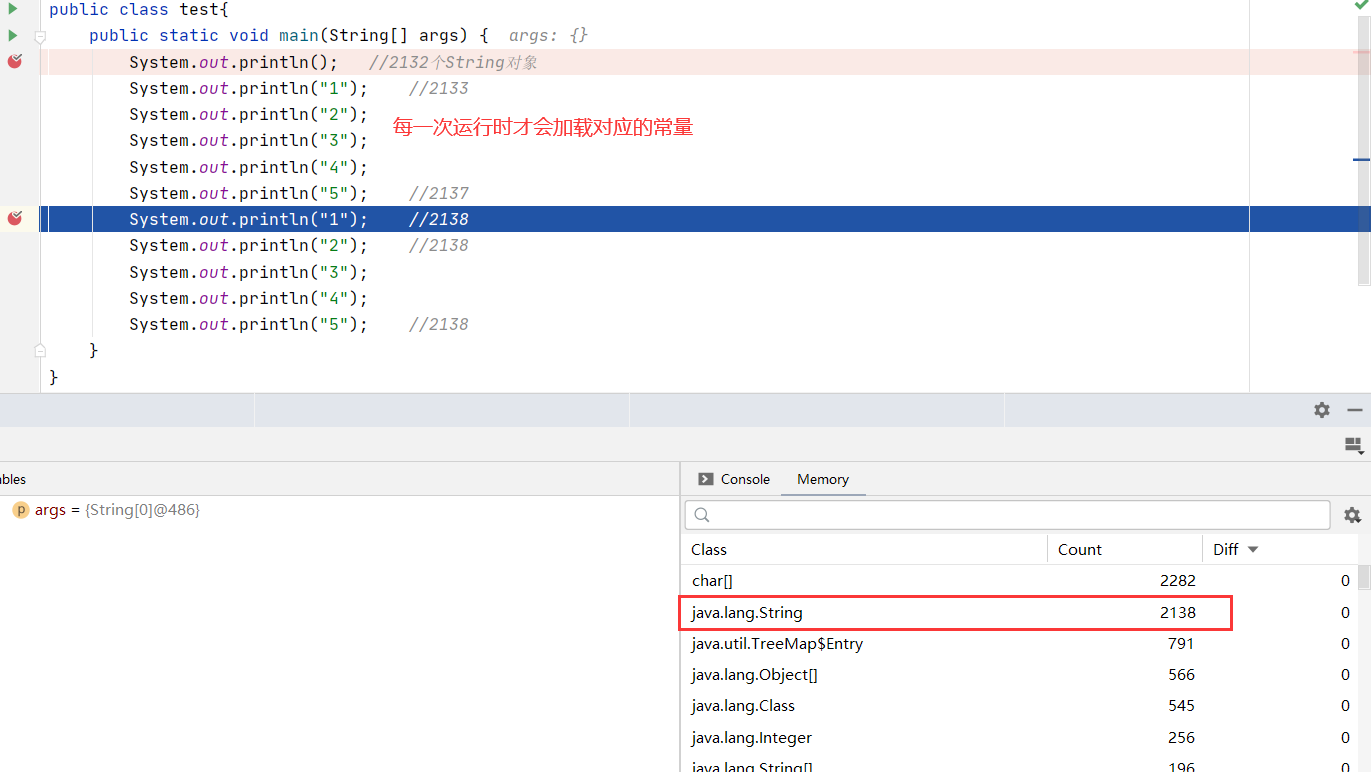Run the test class via green gutter arrow
Viewport: 1371px width, 772px height.
[12, 10]
